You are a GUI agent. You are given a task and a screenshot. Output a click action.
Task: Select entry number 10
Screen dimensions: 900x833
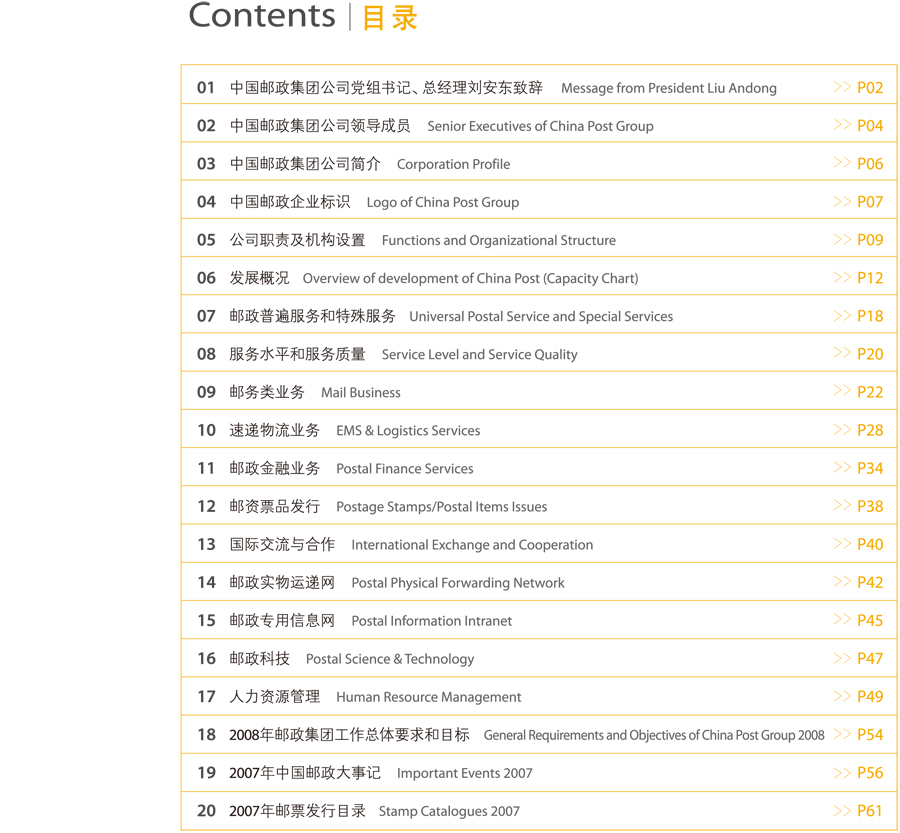click(206, 431)
